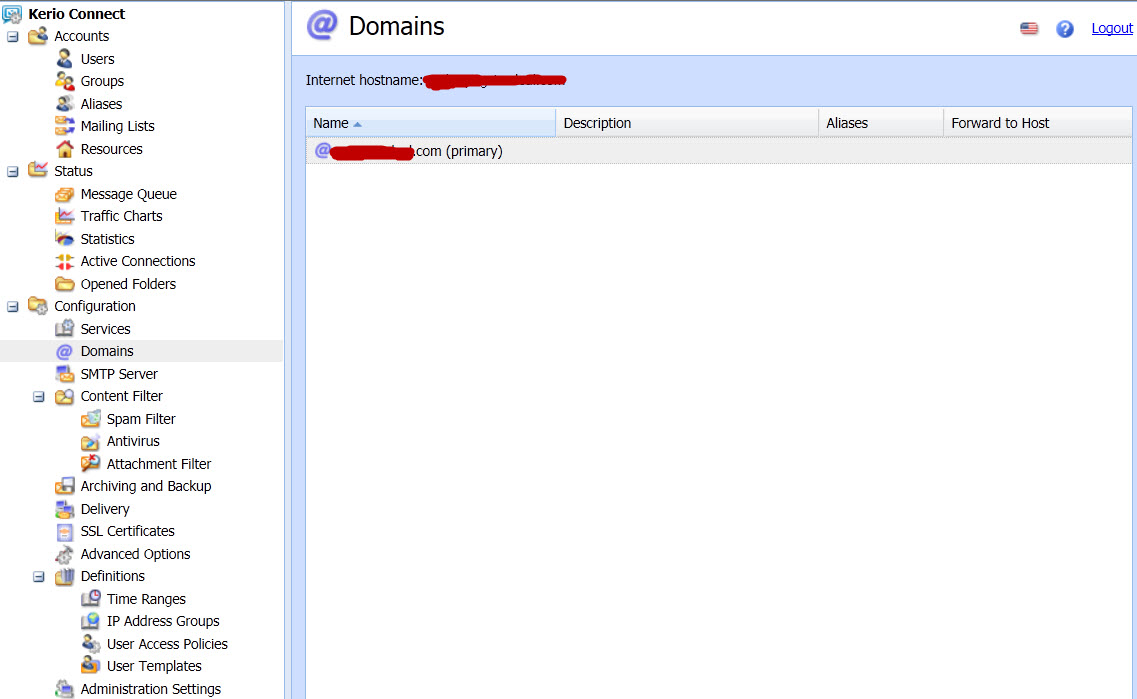Select the Time Ranges icon
The image size is (1137, 699).
91,598
